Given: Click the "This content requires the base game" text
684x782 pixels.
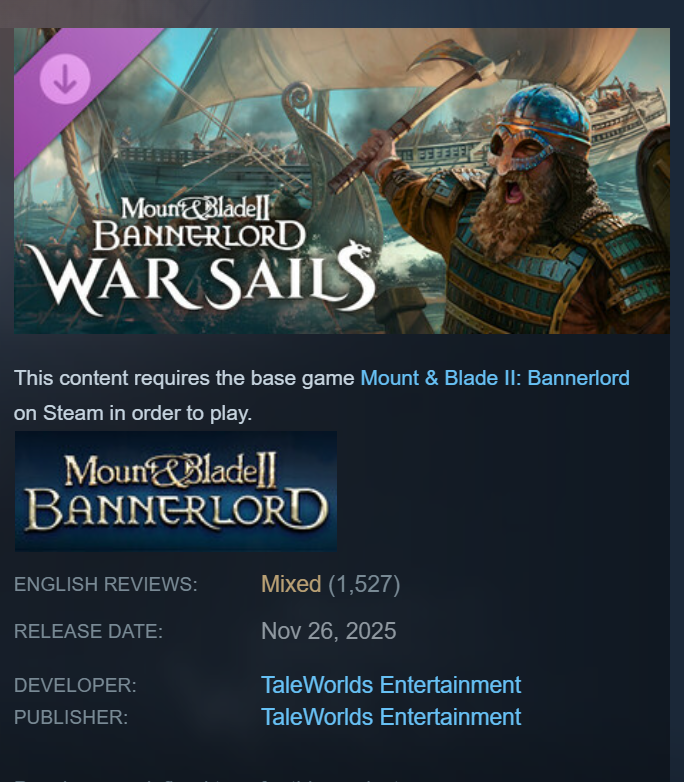Looking at the screenshot, I should point(184,378).
